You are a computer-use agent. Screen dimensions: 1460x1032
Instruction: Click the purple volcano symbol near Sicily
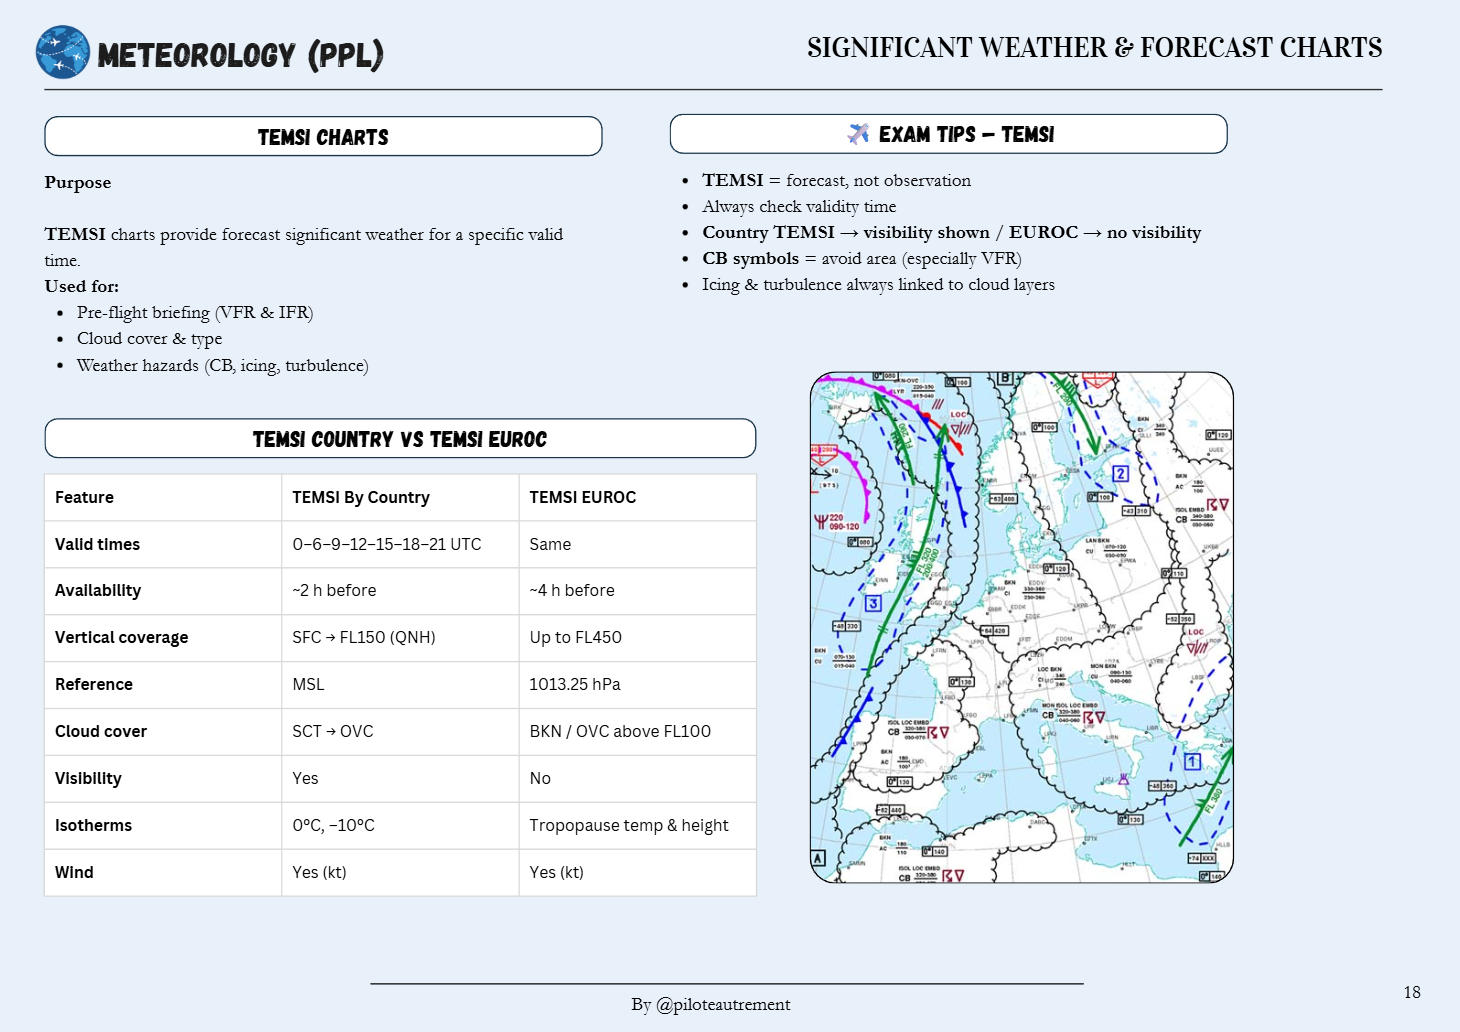[1123, 778]
